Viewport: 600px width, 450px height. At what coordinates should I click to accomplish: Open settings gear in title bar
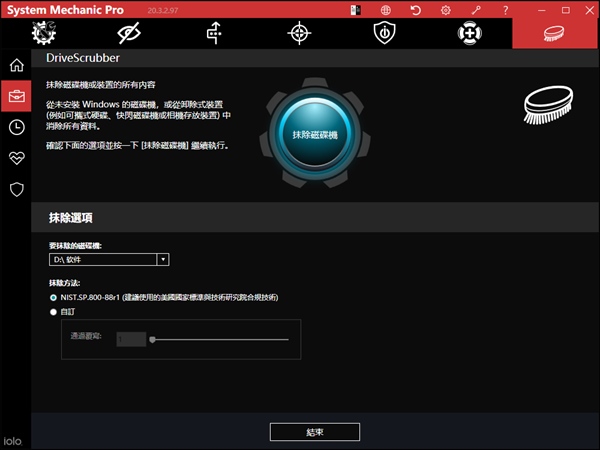446,10
